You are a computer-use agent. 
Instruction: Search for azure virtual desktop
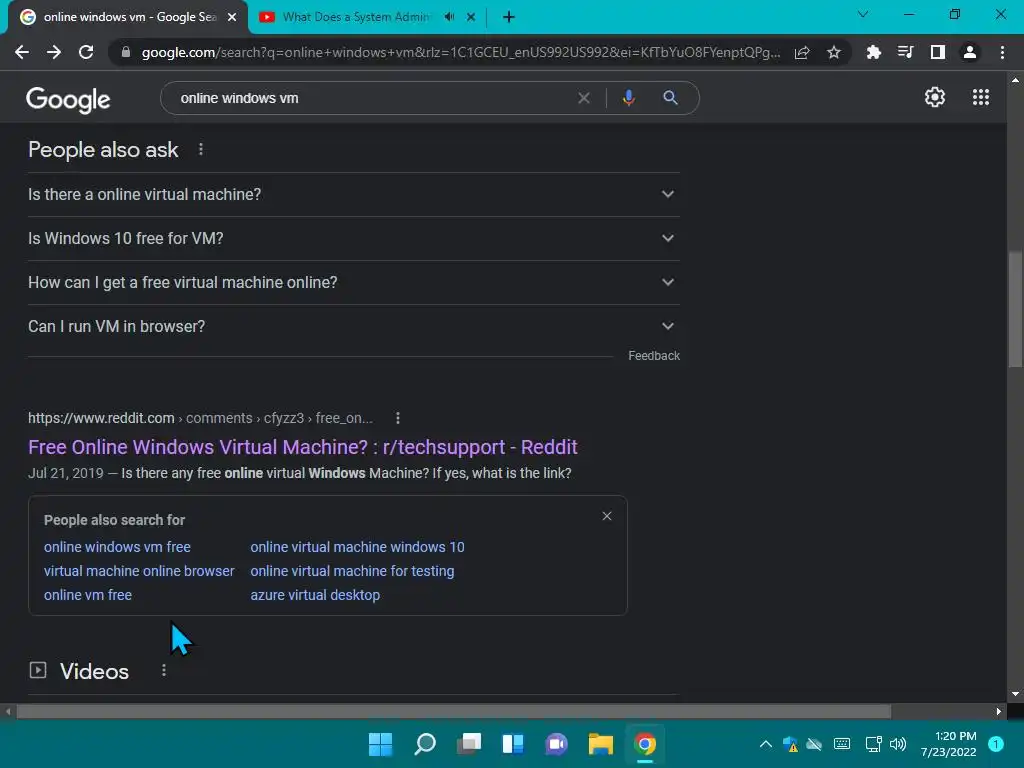tap(315, 595)
